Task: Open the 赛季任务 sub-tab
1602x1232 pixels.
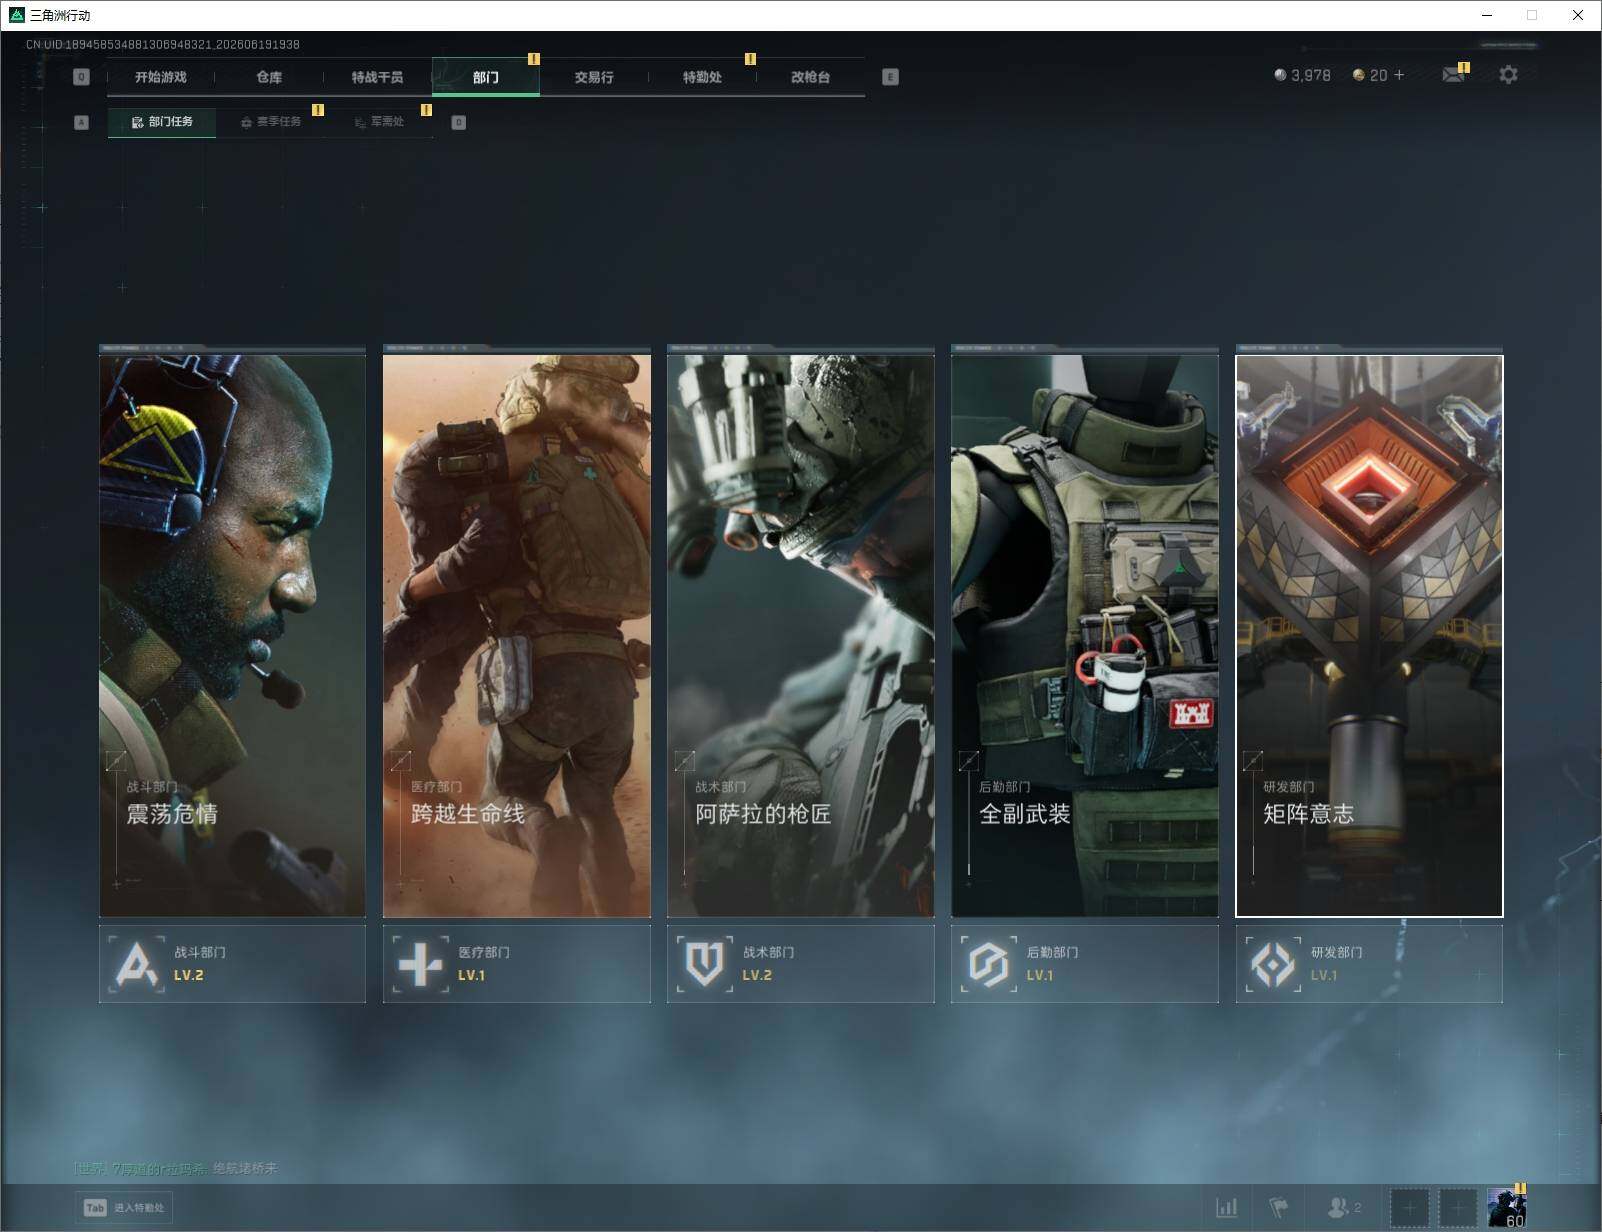Action: (x=271, y=122)
